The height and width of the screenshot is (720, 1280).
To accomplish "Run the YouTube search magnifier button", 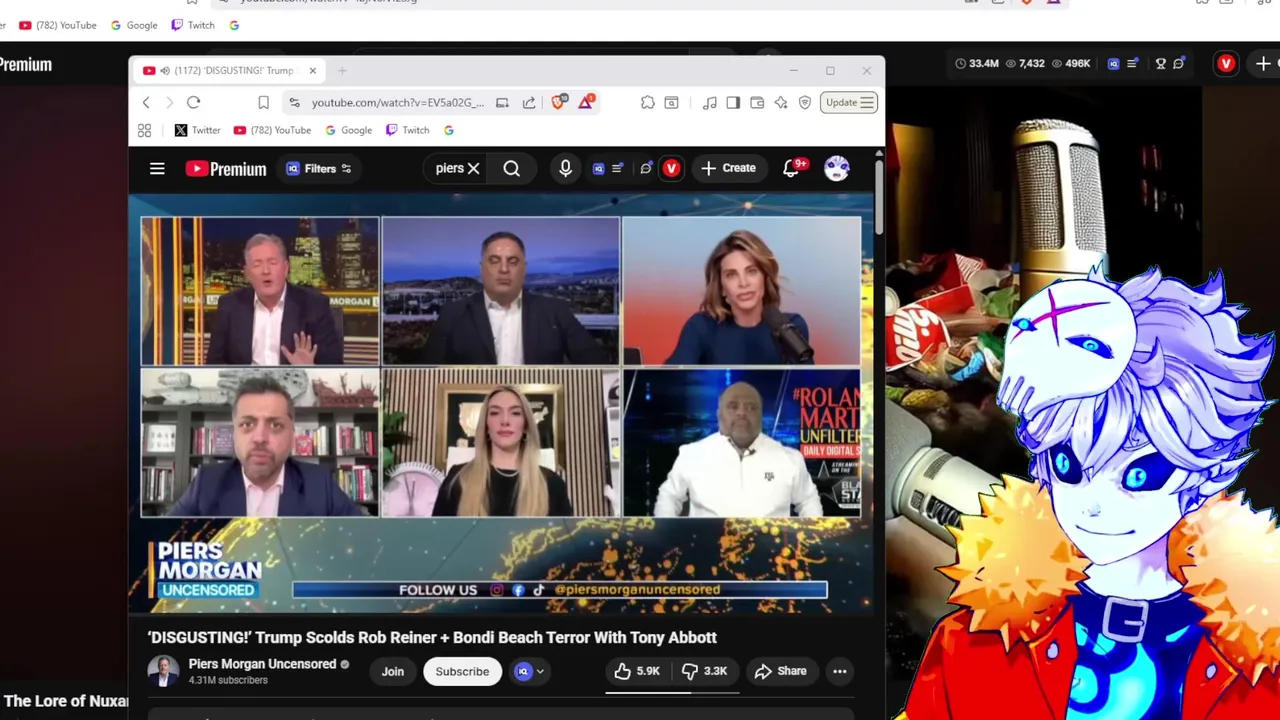I will (512, 168).
